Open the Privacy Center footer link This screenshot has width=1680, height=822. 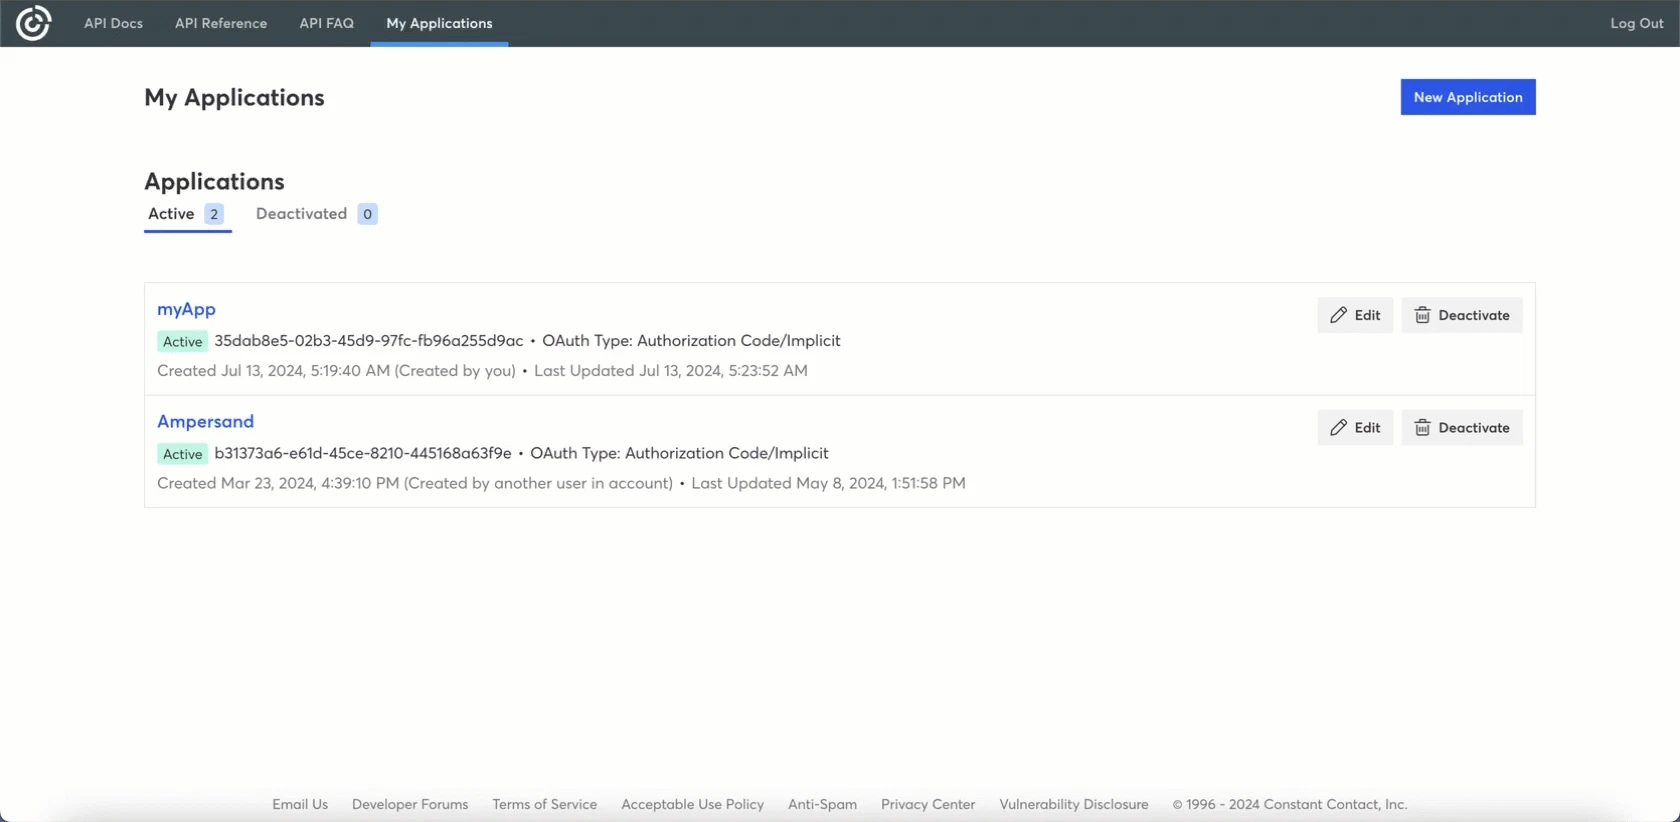pyautogui.click(x=928, y=804)
